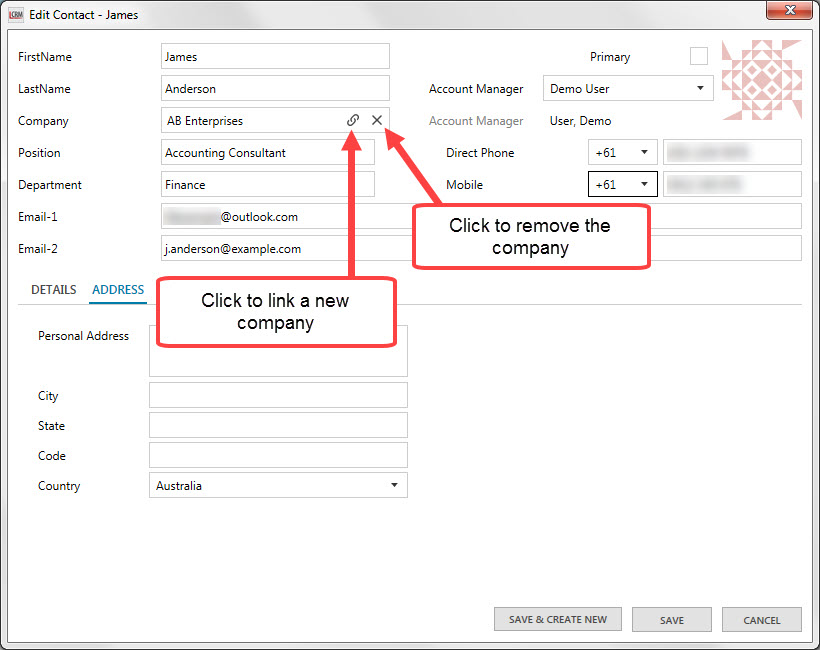This screenshot has width=820, height=650.
Task: Expand Mobile country code dropdown
Action: pyautogui.click(x=622, y=185)
